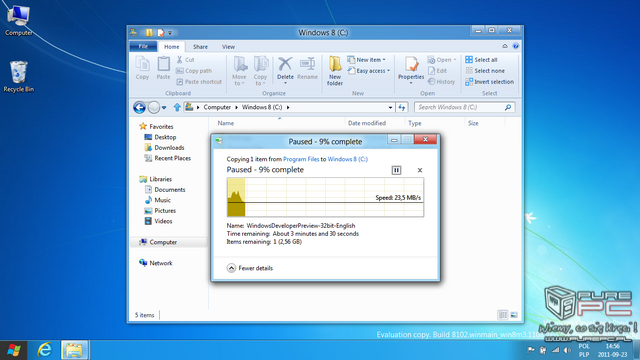Click the New folder icon in ribbon

(x=335, y=71)
